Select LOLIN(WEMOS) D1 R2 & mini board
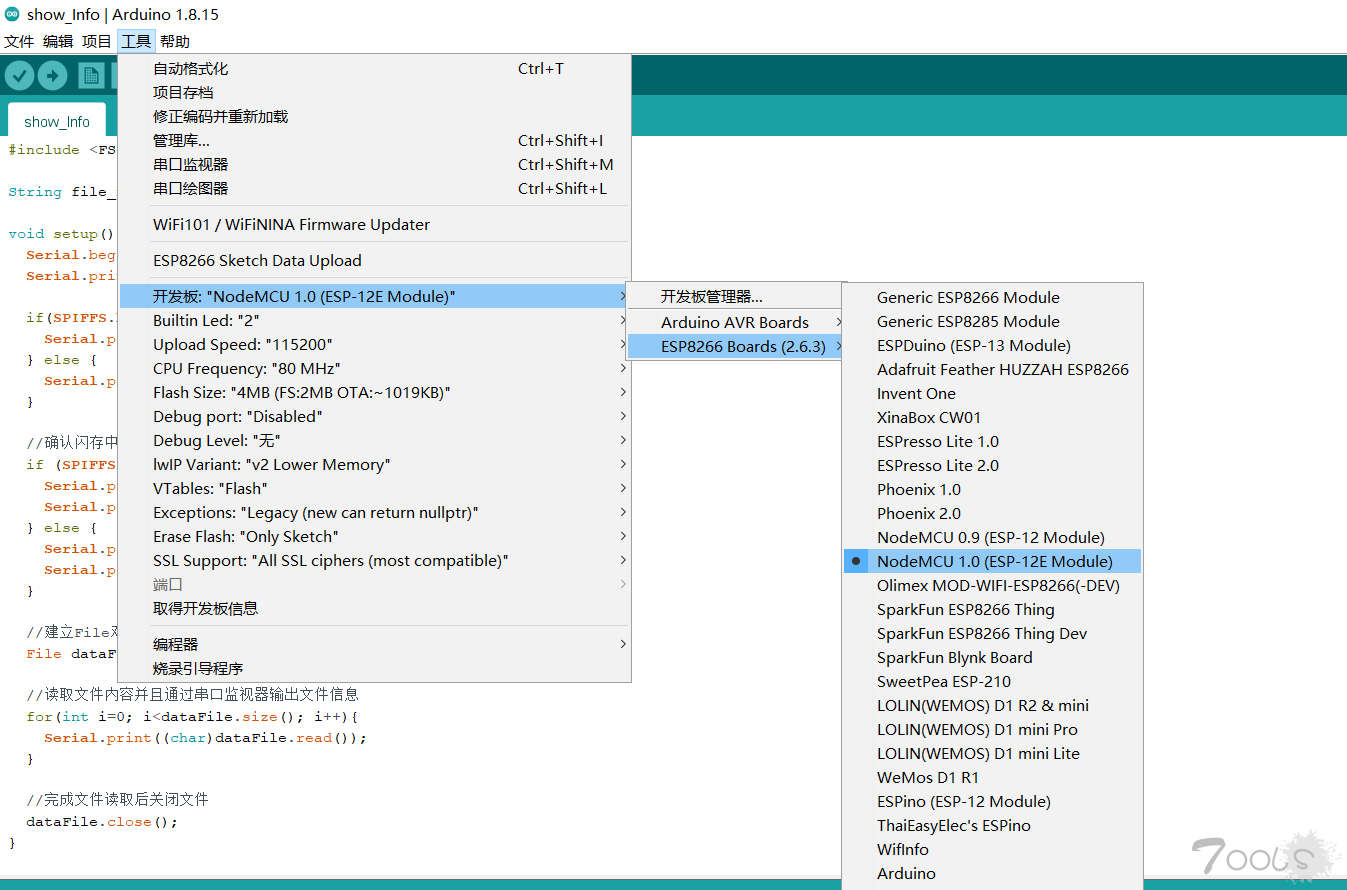The image size is (1347, 890). [x=992, y=705]
